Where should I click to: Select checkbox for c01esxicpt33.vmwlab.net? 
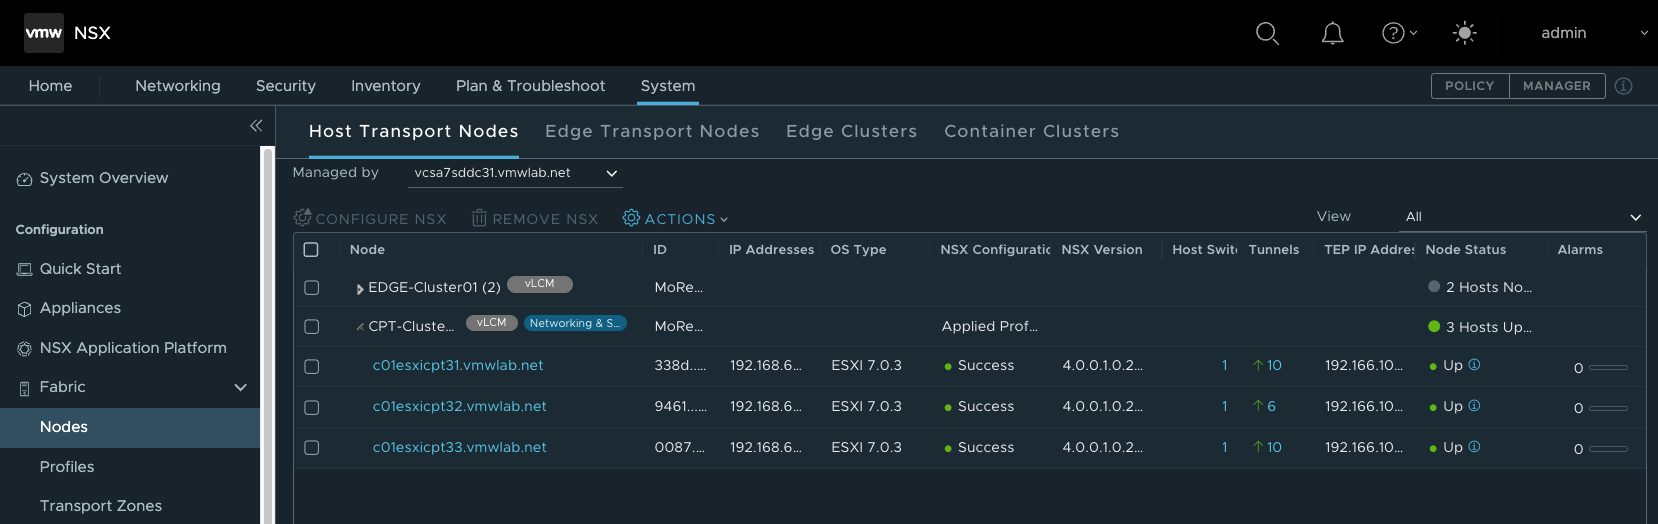tap(311, 448)
